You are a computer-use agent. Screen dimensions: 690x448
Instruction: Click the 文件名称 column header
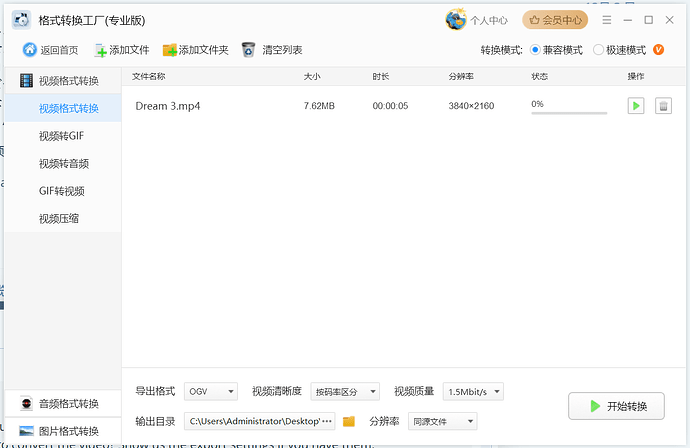(x=149, y=77)
